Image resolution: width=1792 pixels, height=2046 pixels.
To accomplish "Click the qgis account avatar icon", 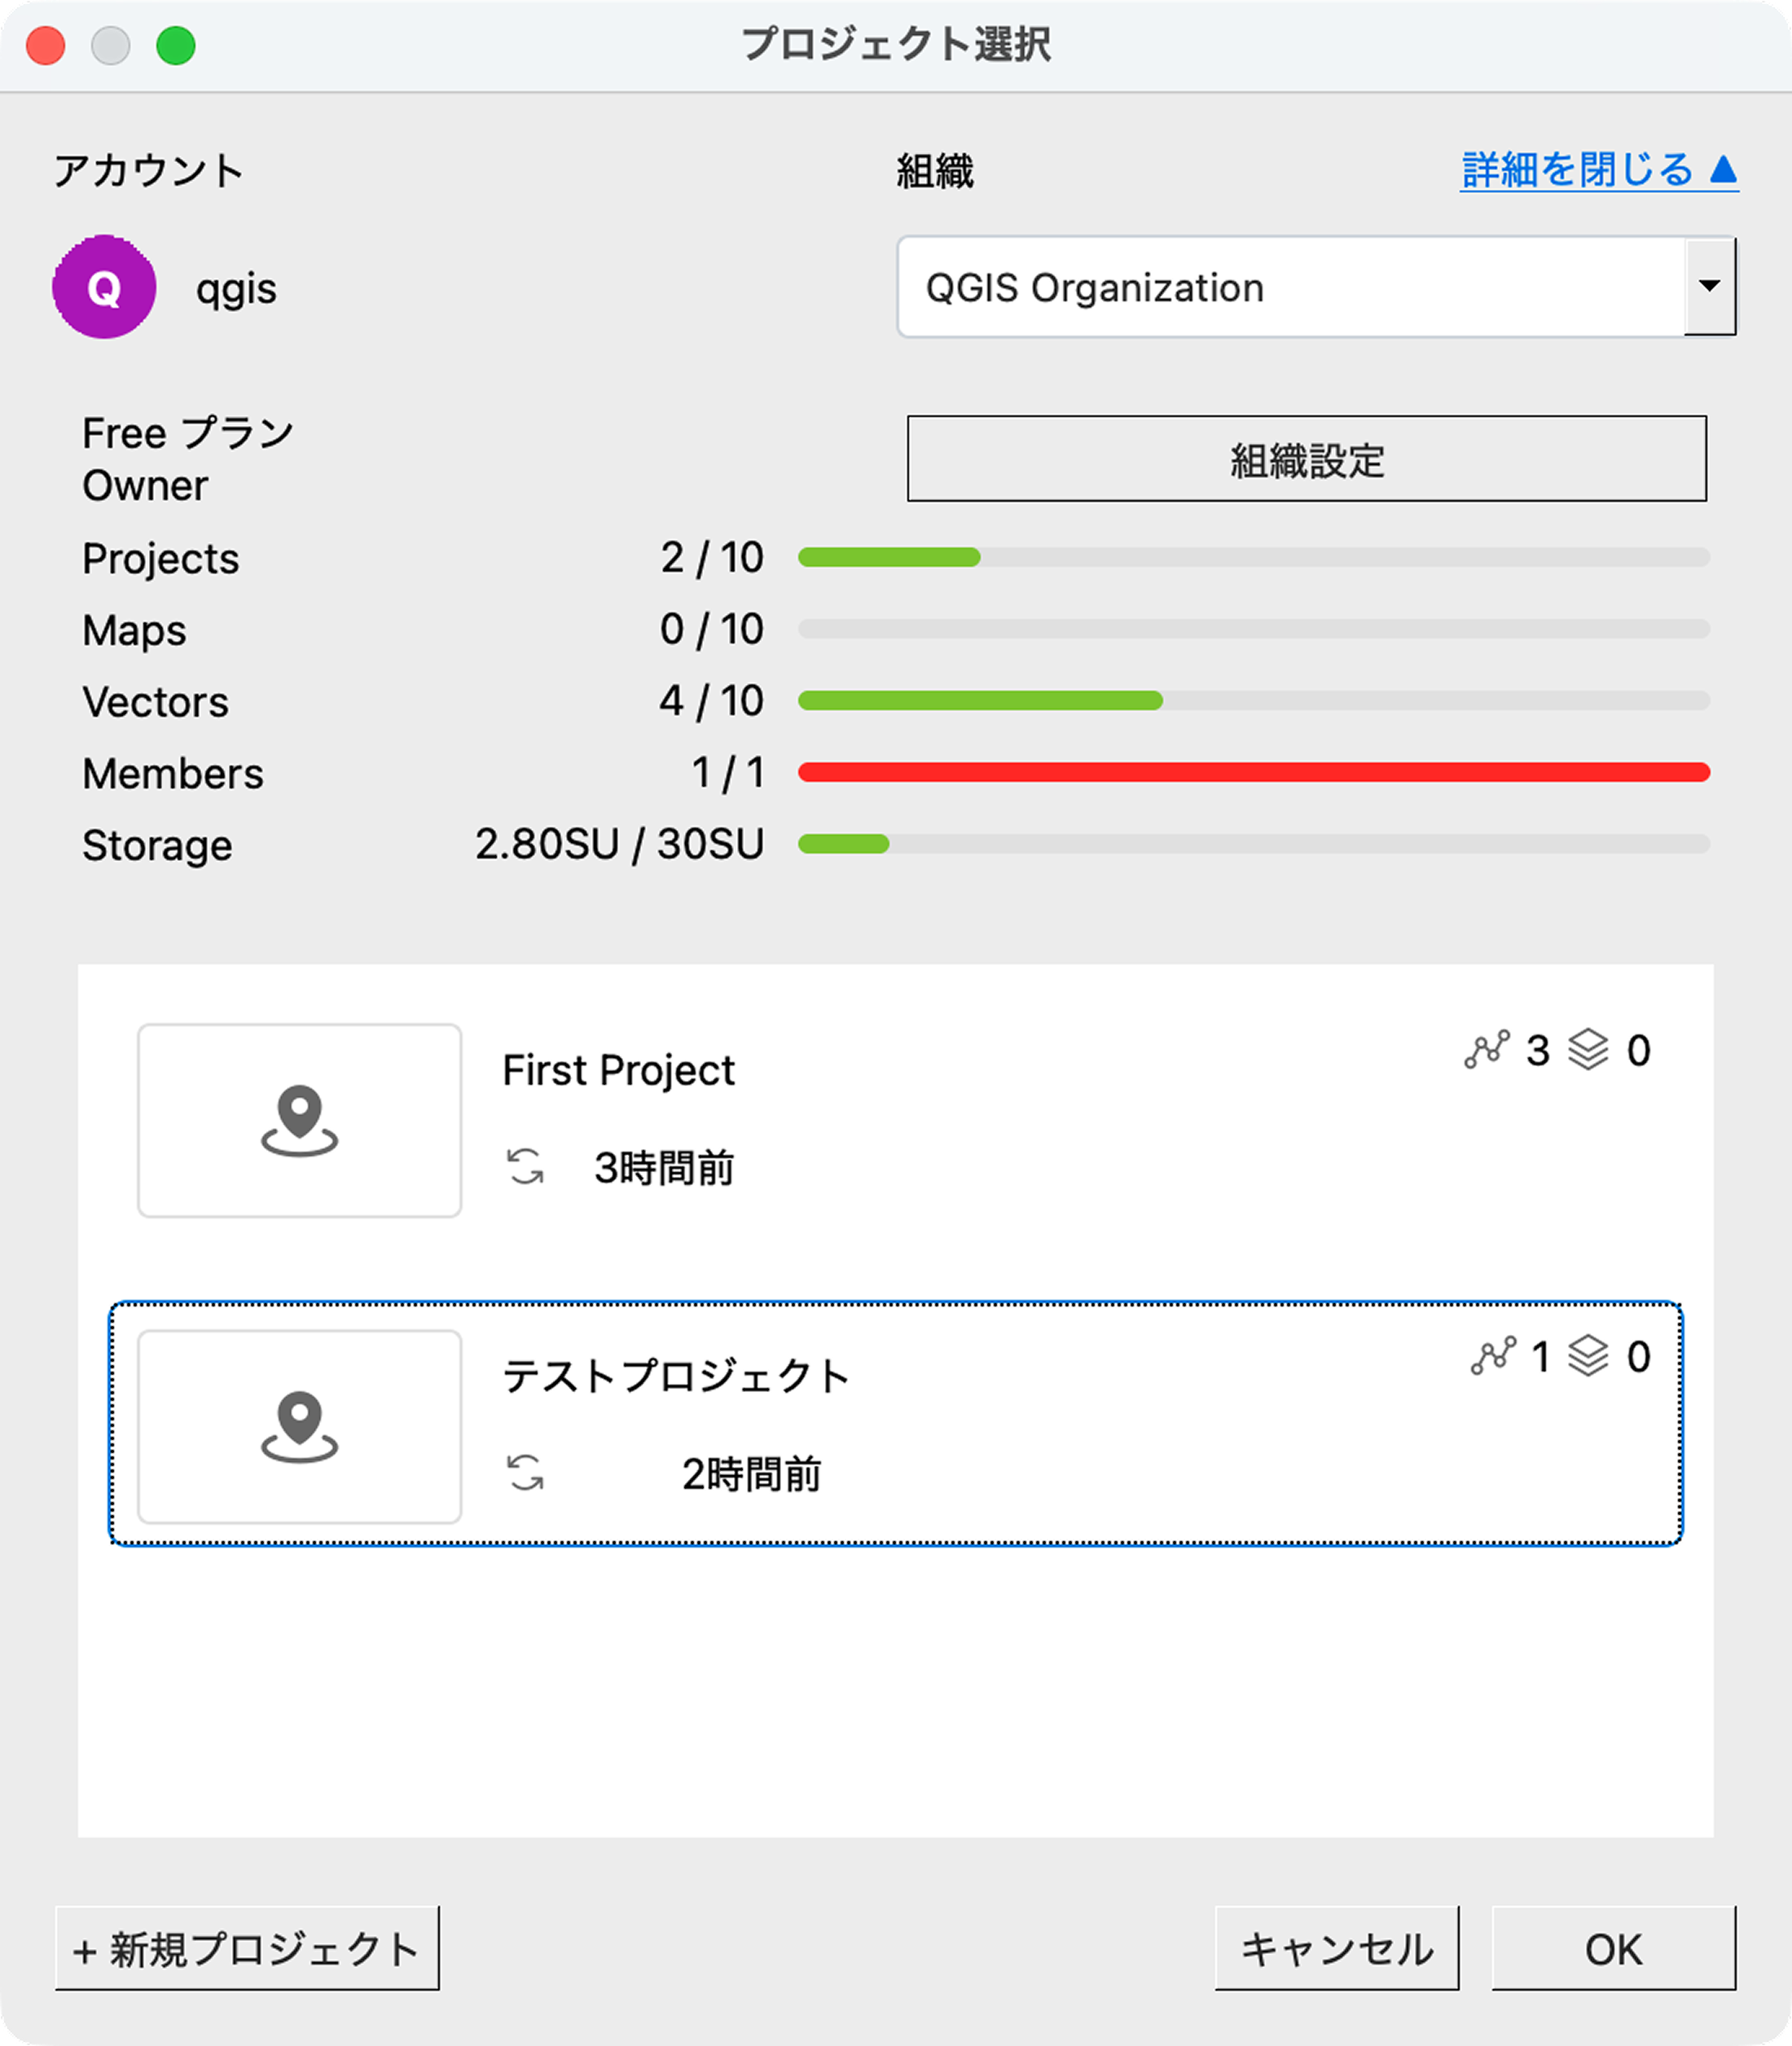I will click(104, 287).
